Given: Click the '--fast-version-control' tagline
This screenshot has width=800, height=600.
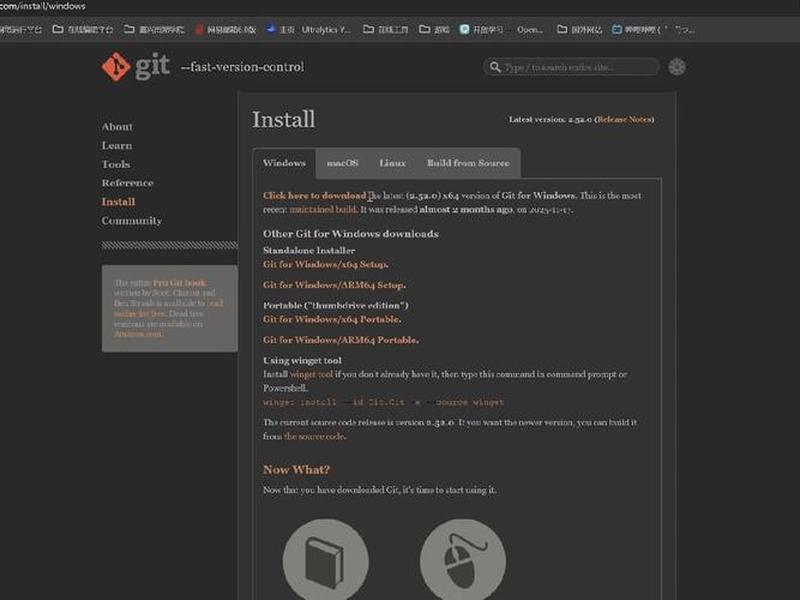Looking at the screenshot, I should 242,67.
